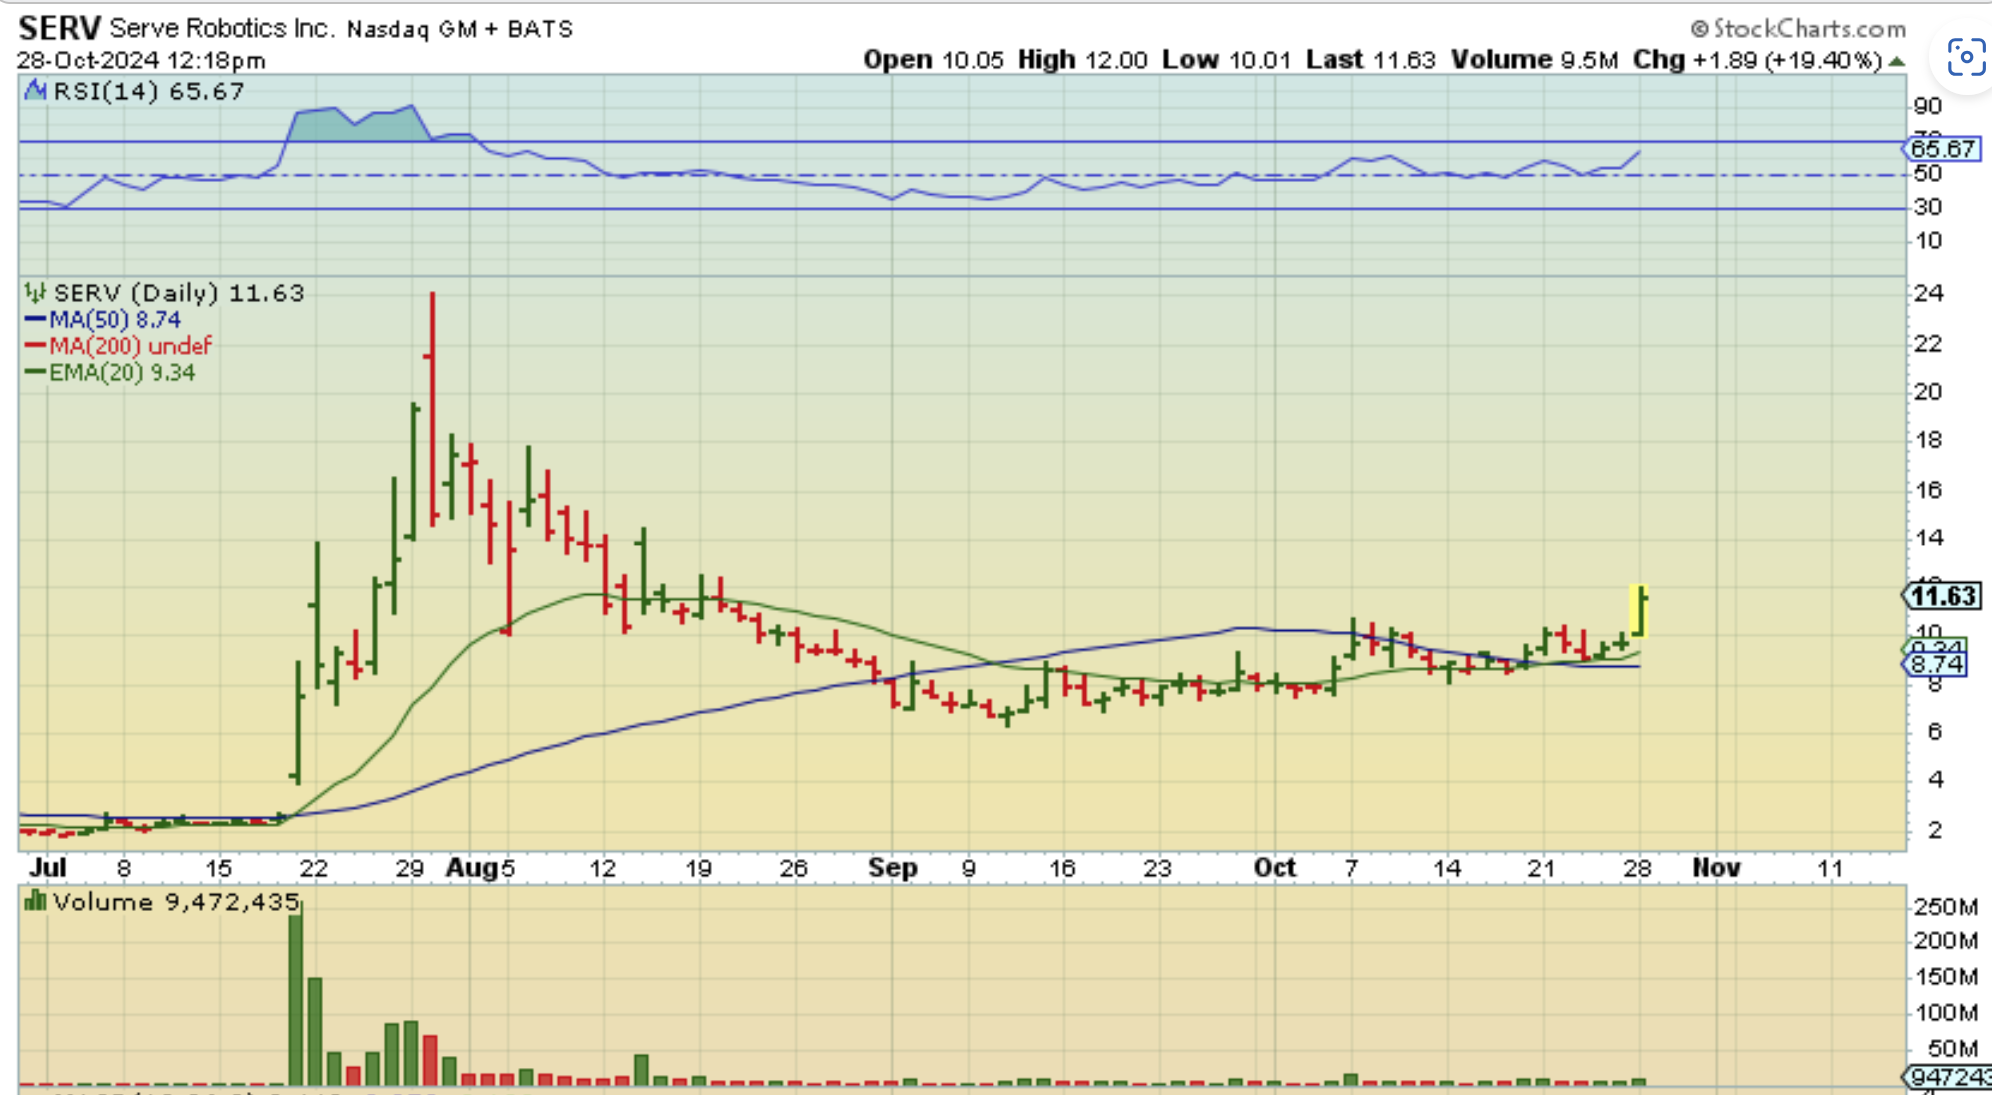The width and height of the screenshot is (1992, 1095).
Task: Click the 65.67 RSI value tag on axis
Action: click(x=1941, y=149)
